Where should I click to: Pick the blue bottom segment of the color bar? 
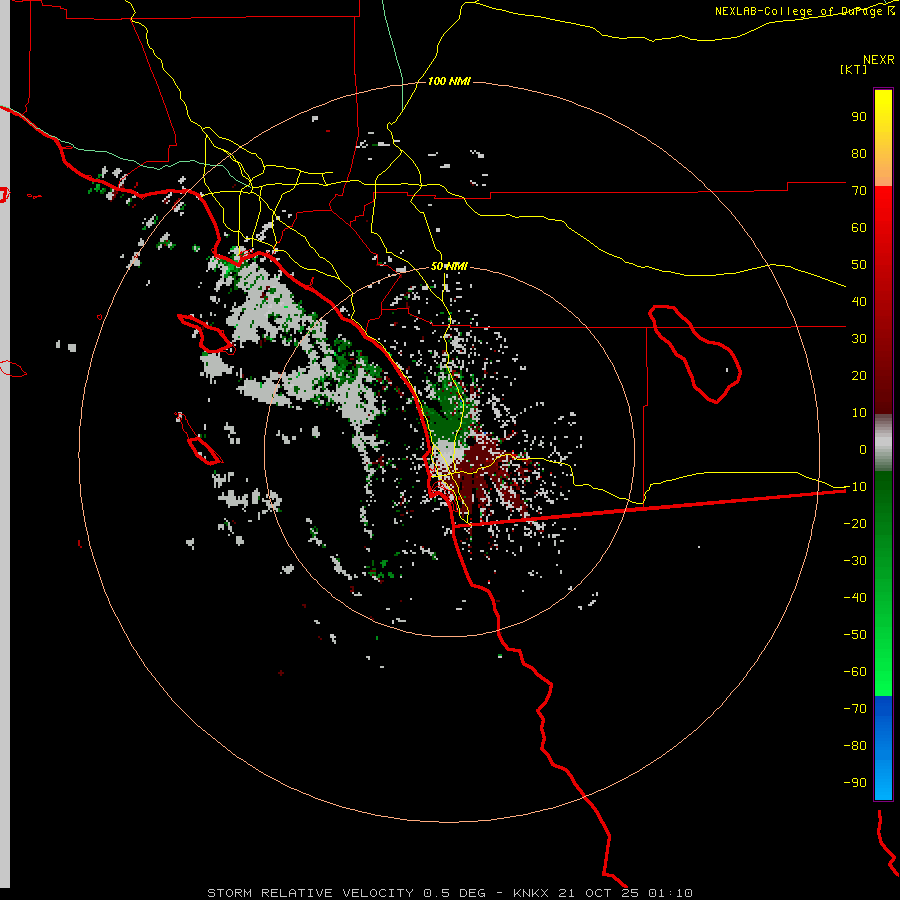click(x=883, y=748)
